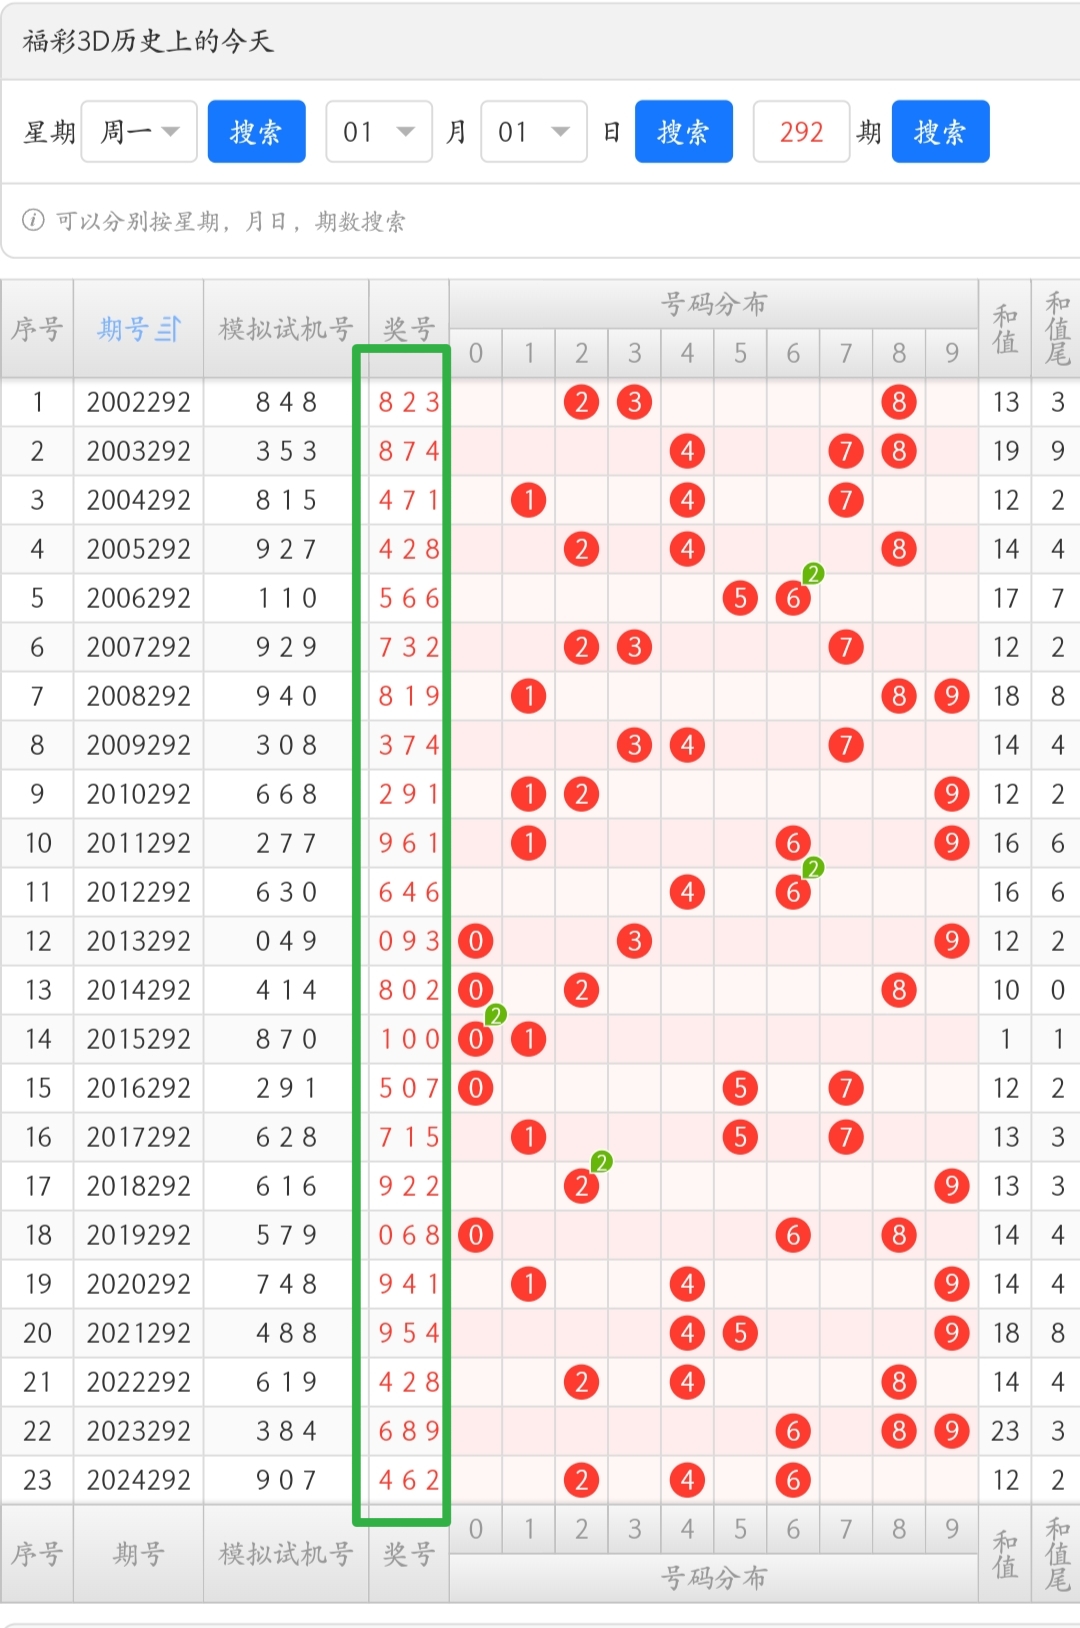
Task: Open the weekday dropdown showing 周一
Action: point(139,131)
